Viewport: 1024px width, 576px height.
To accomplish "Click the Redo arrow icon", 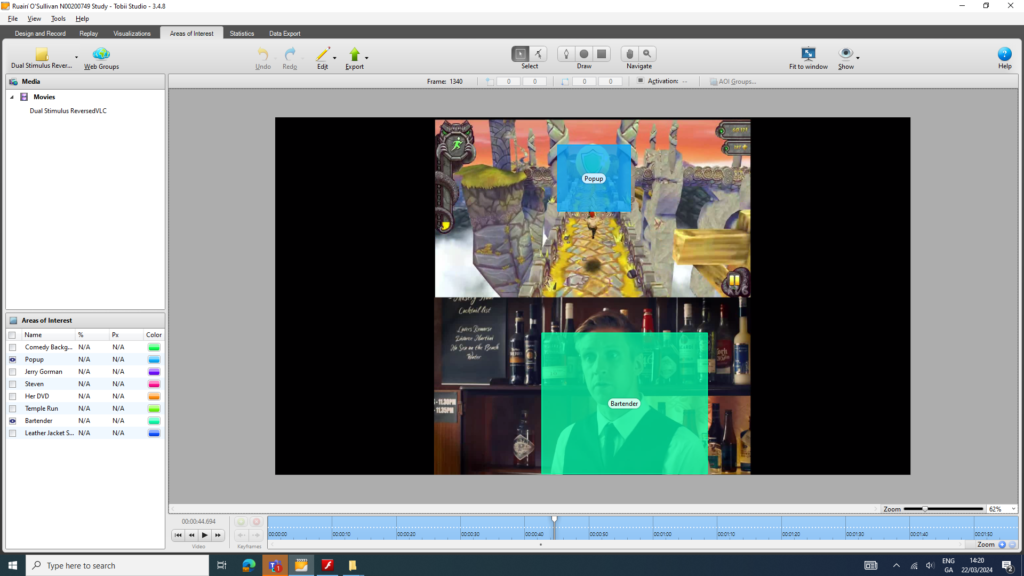I will tap(290, 54).
